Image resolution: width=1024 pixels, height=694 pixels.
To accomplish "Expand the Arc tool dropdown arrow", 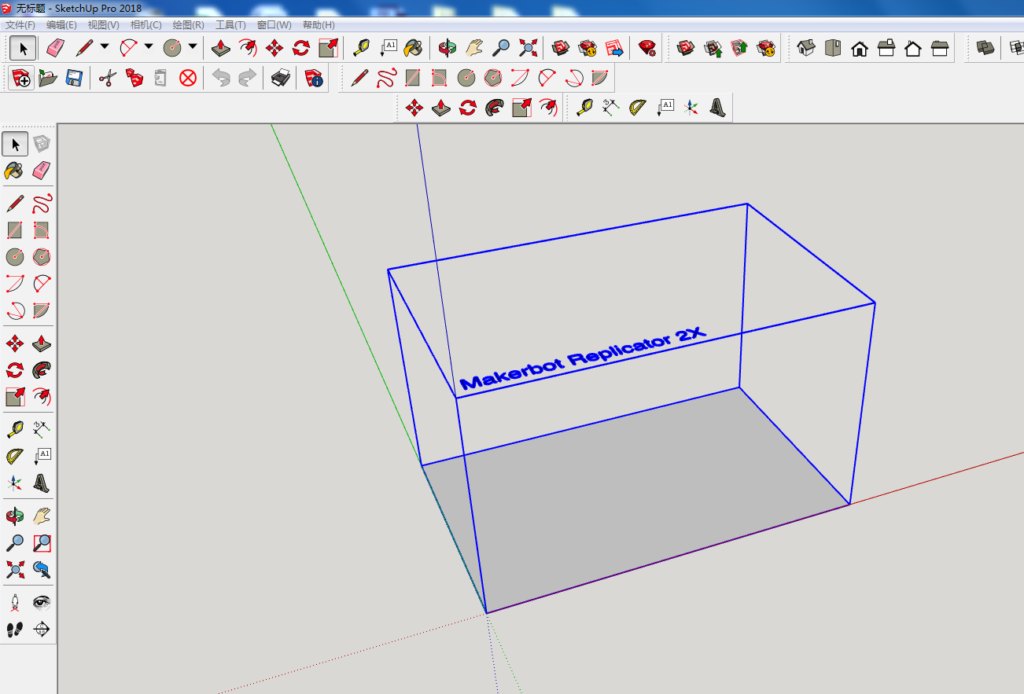I will click(148, 46).
